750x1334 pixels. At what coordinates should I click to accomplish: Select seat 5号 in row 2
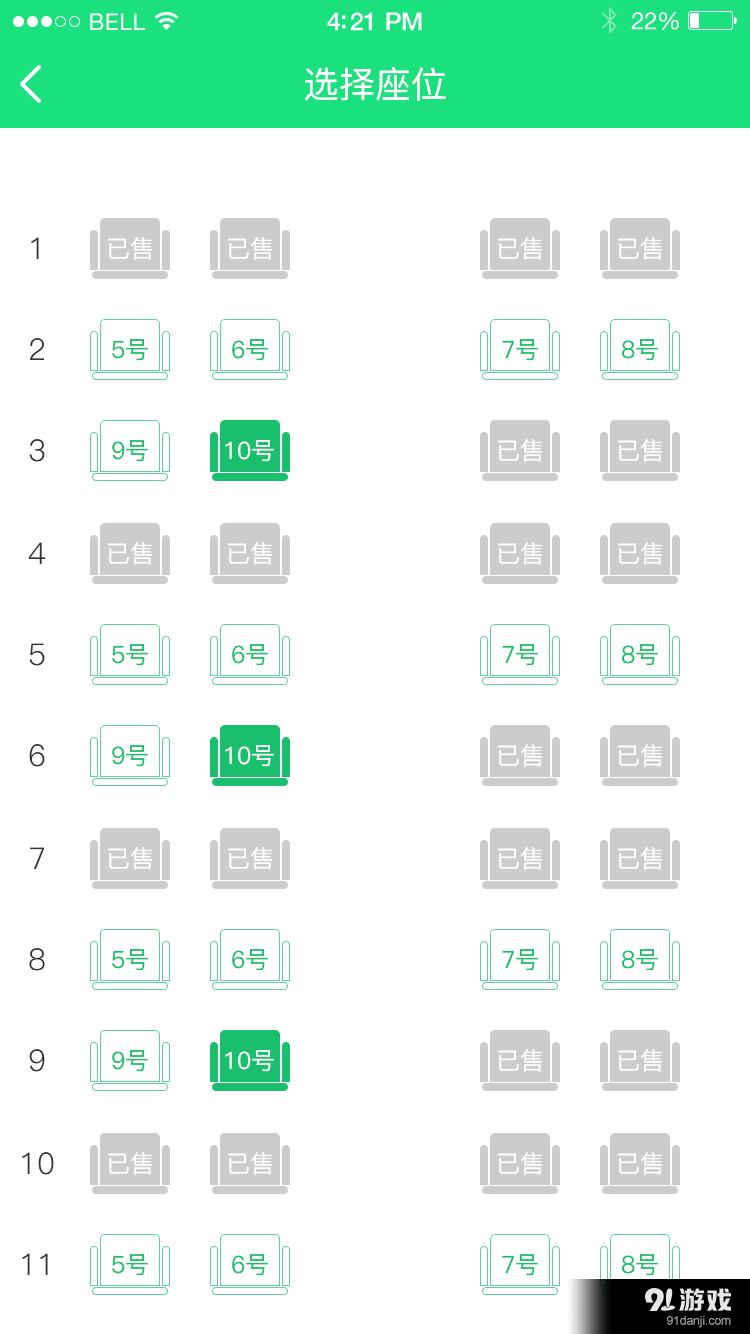click(130, 349)
